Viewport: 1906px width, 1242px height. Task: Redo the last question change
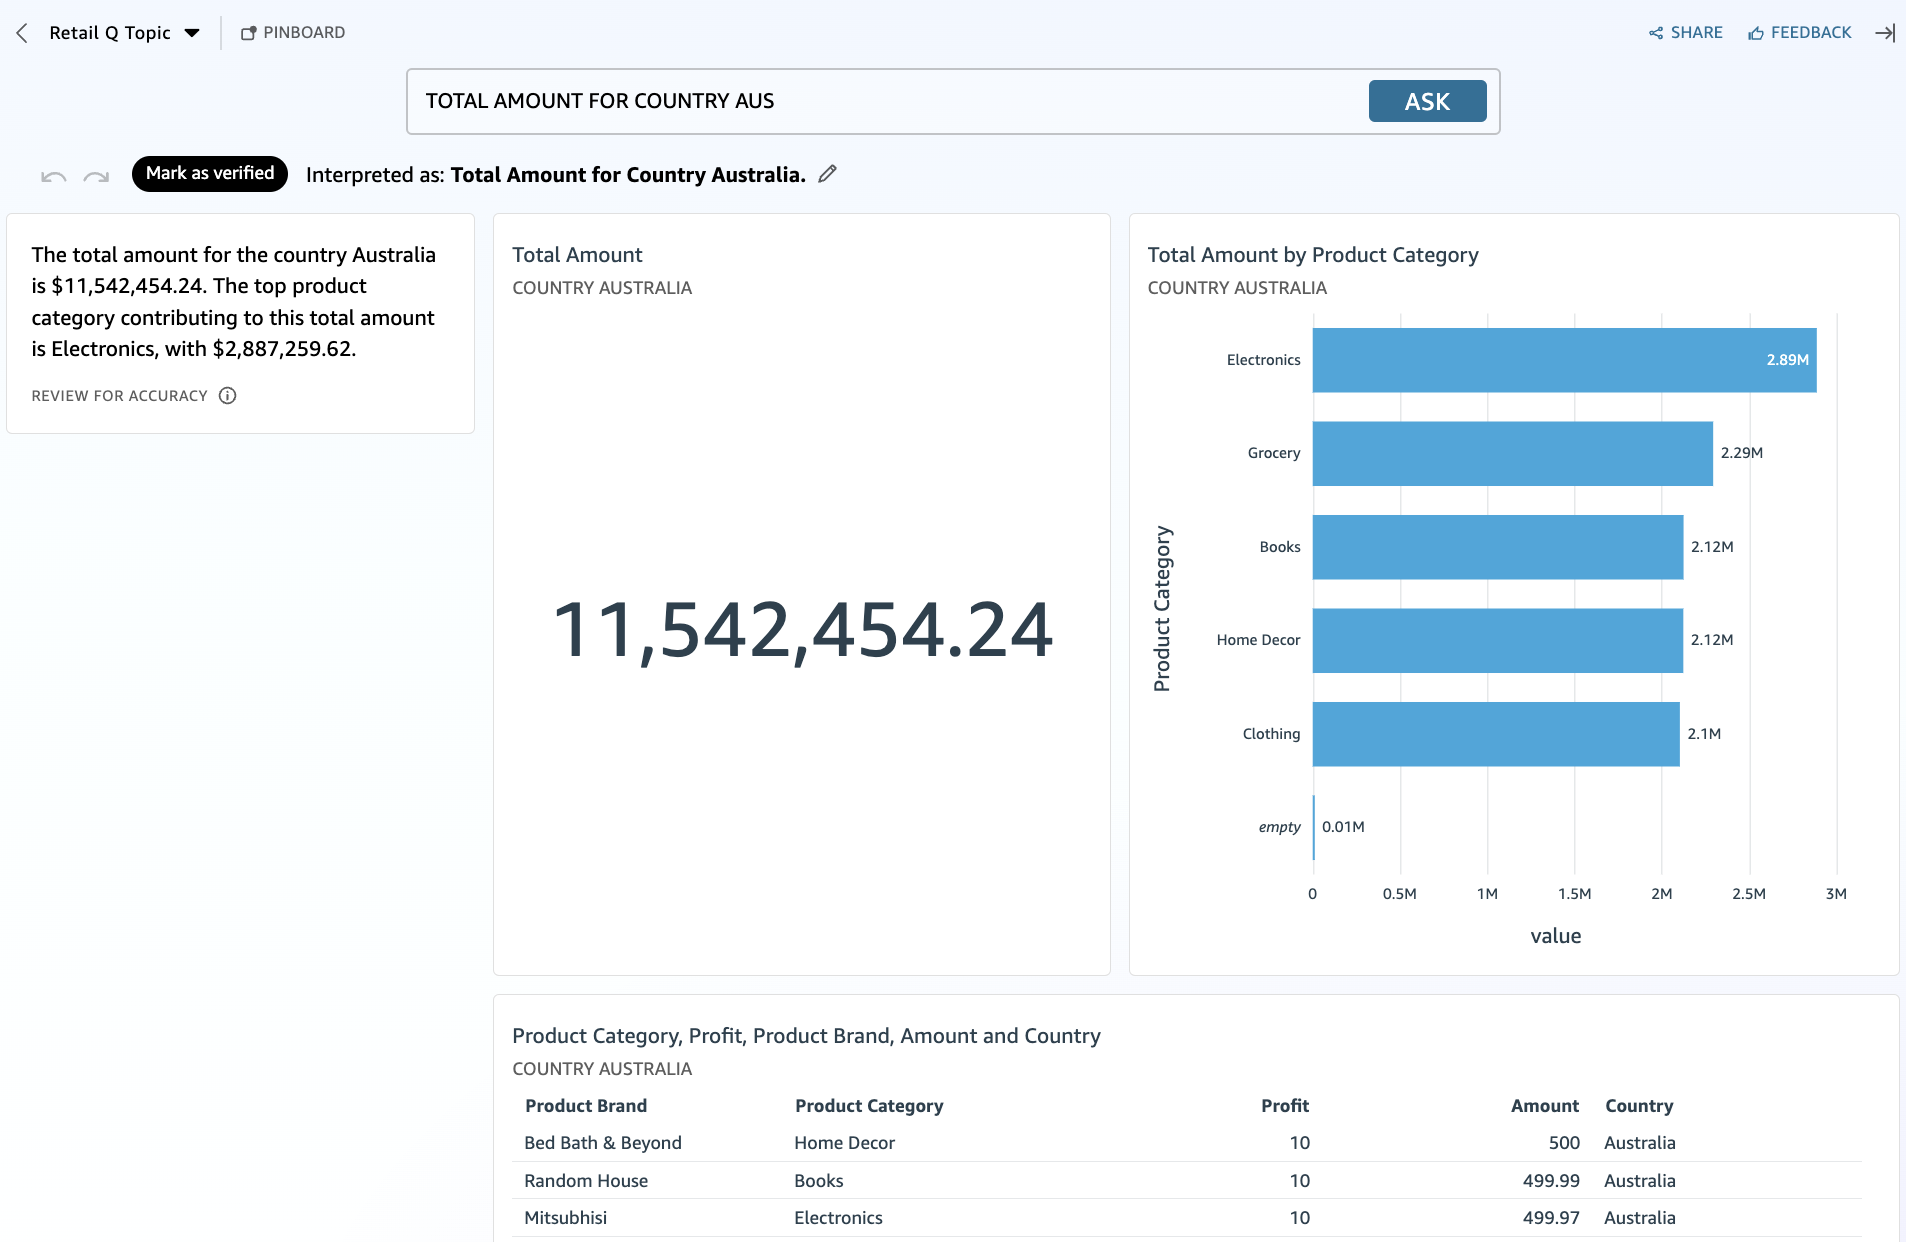(96, 176)
